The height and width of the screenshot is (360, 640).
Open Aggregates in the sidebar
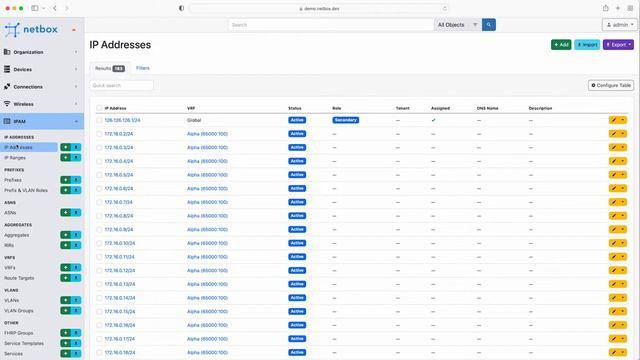[x=16, y=235]
